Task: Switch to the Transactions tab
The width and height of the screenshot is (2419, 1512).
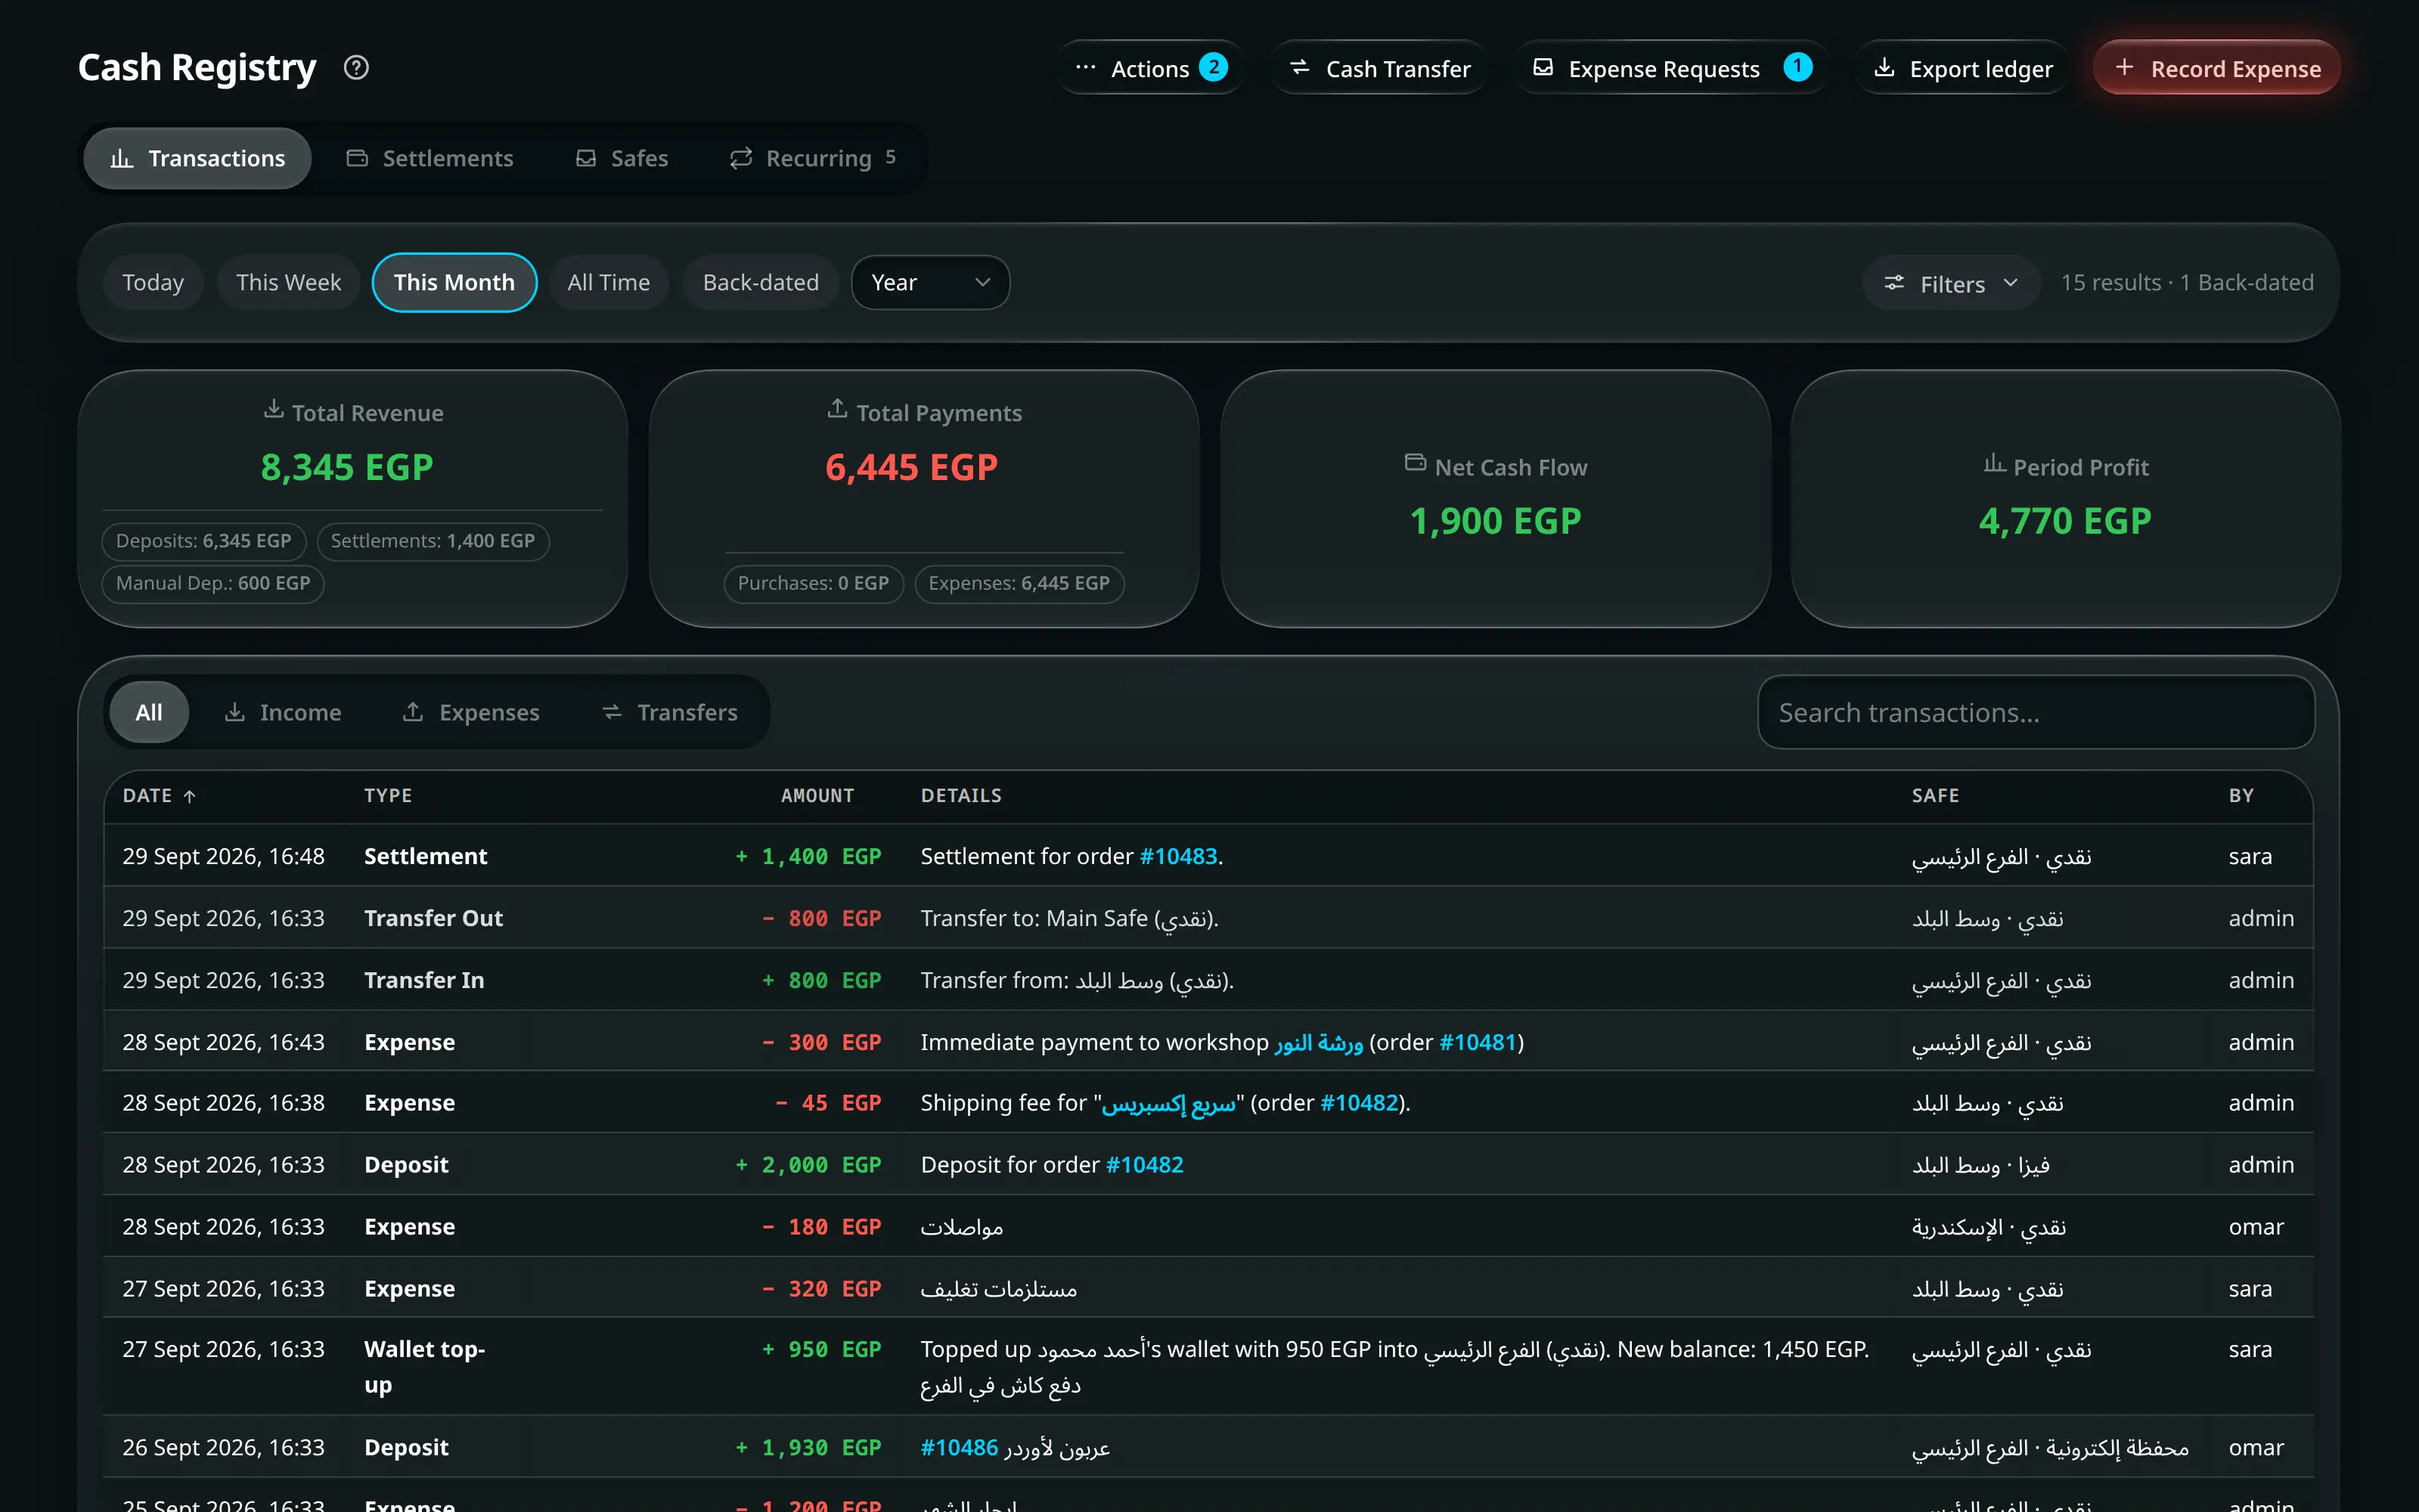Action: click(x=197, y=158)
